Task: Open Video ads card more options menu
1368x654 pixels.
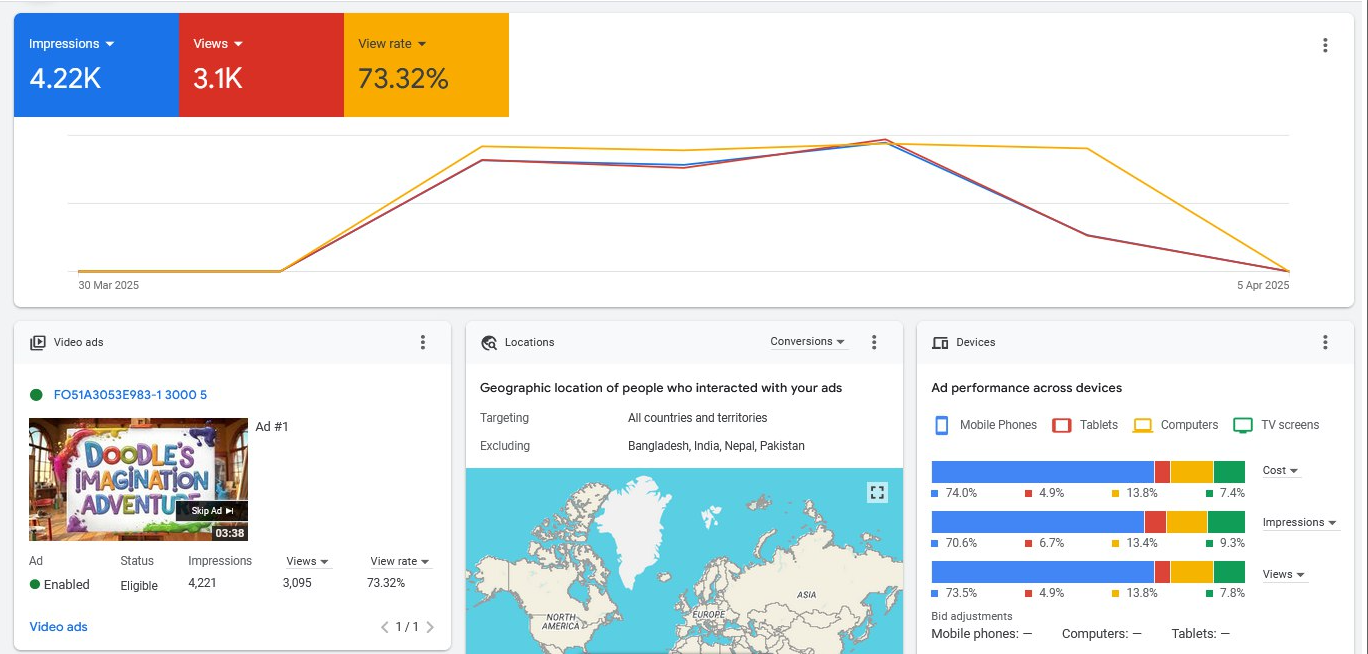Action: click(423, 342)
